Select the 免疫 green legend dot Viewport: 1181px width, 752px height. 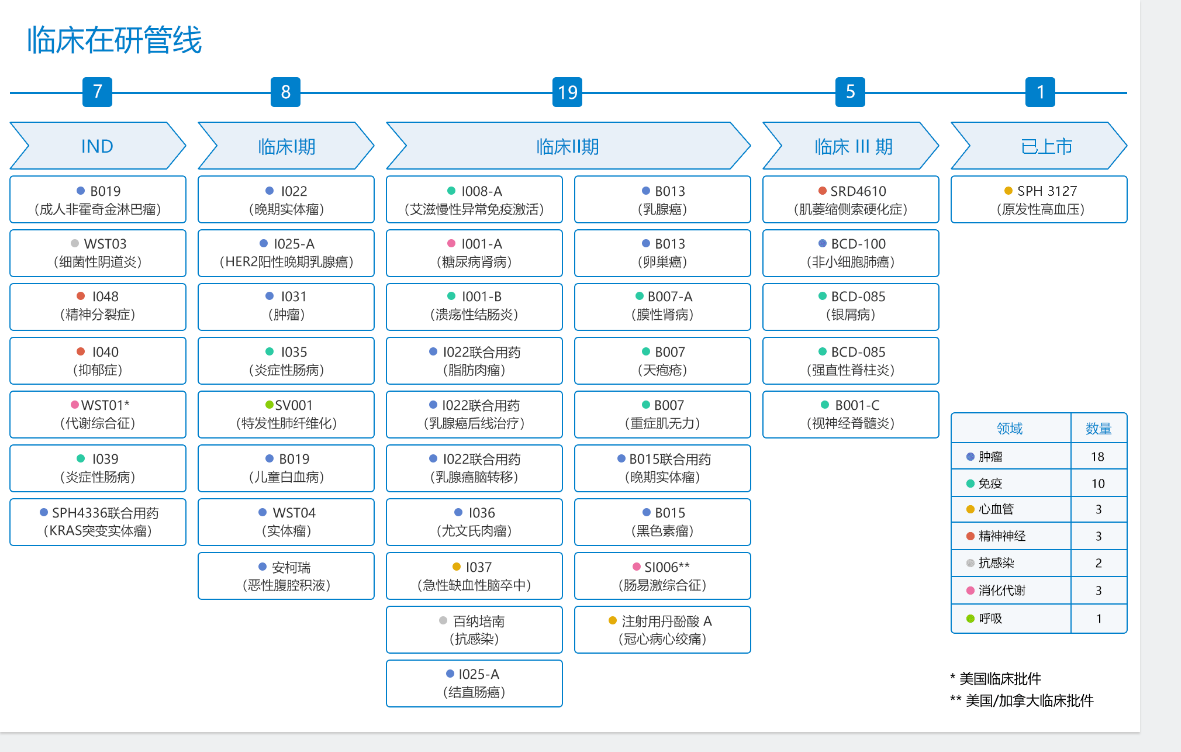point(970,484)
